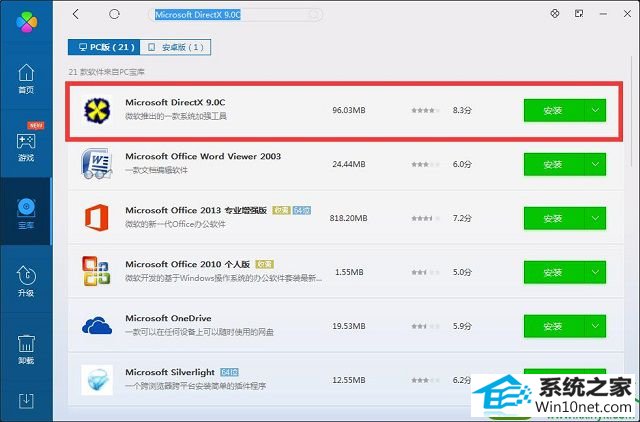640x422 pixels.
Task: Click the search magnifier in search box
Action: coord(314,15)
